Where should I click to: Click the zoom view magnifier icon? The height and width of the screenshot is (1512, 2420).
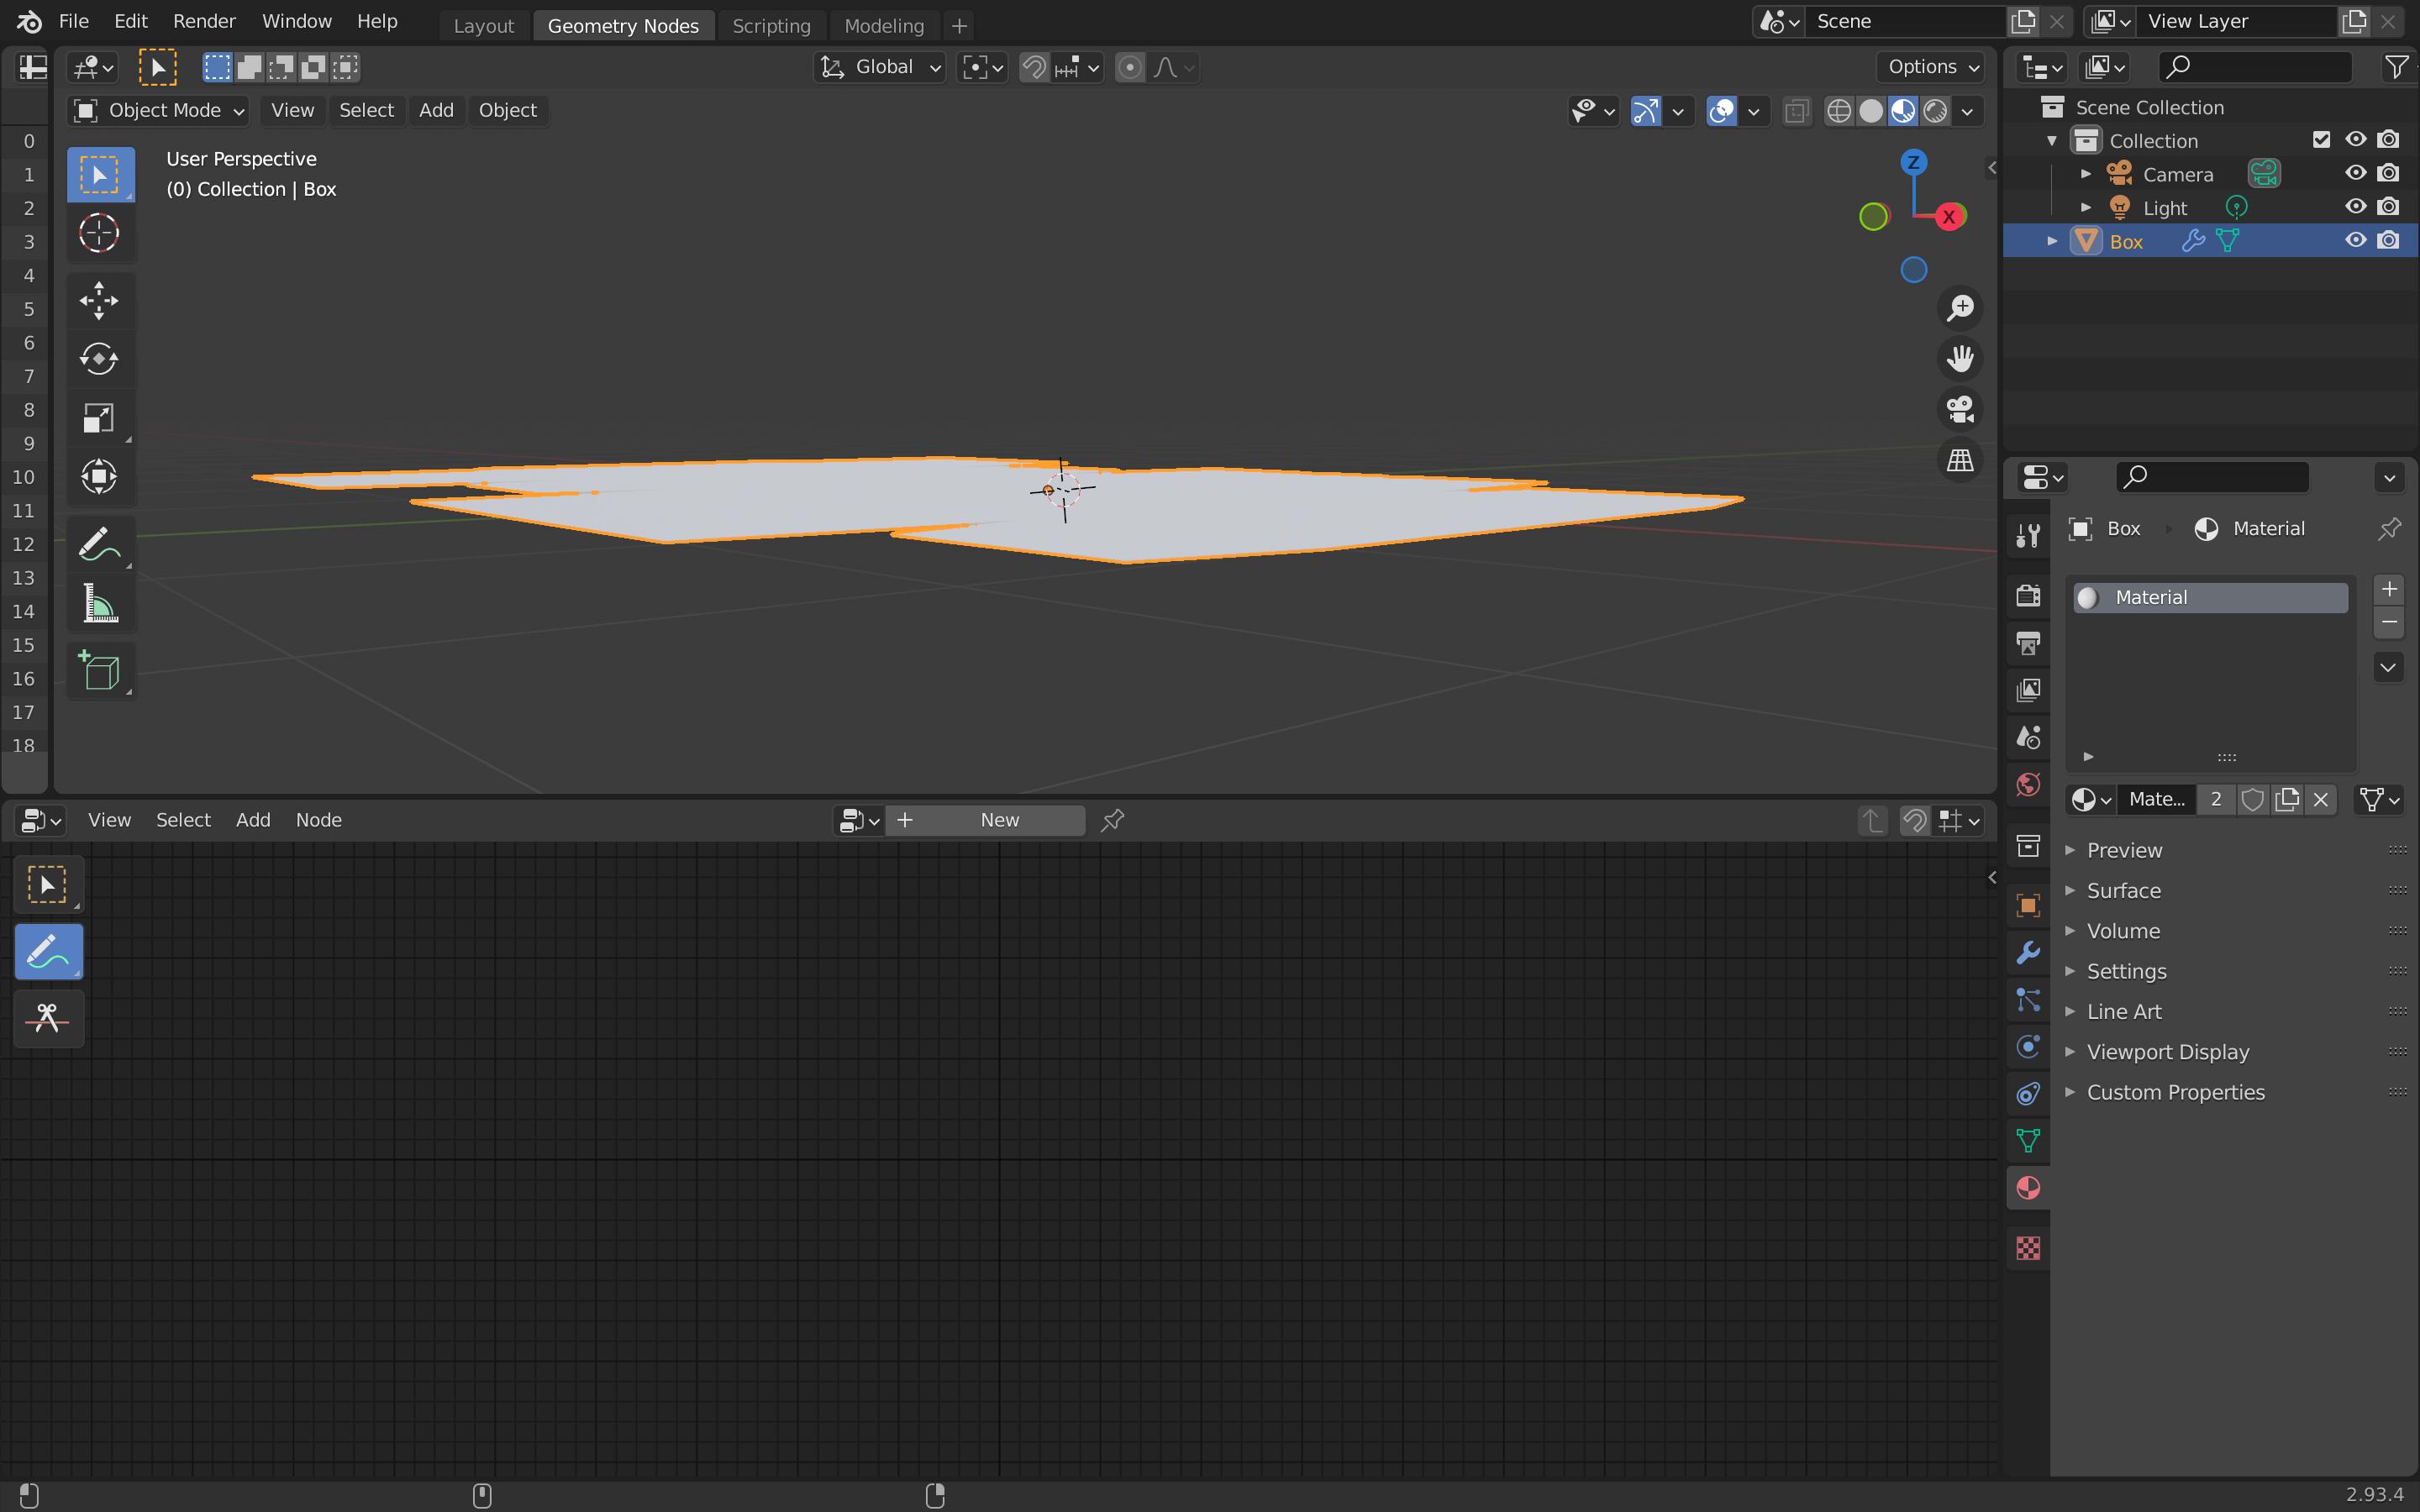coord(1960,307)
